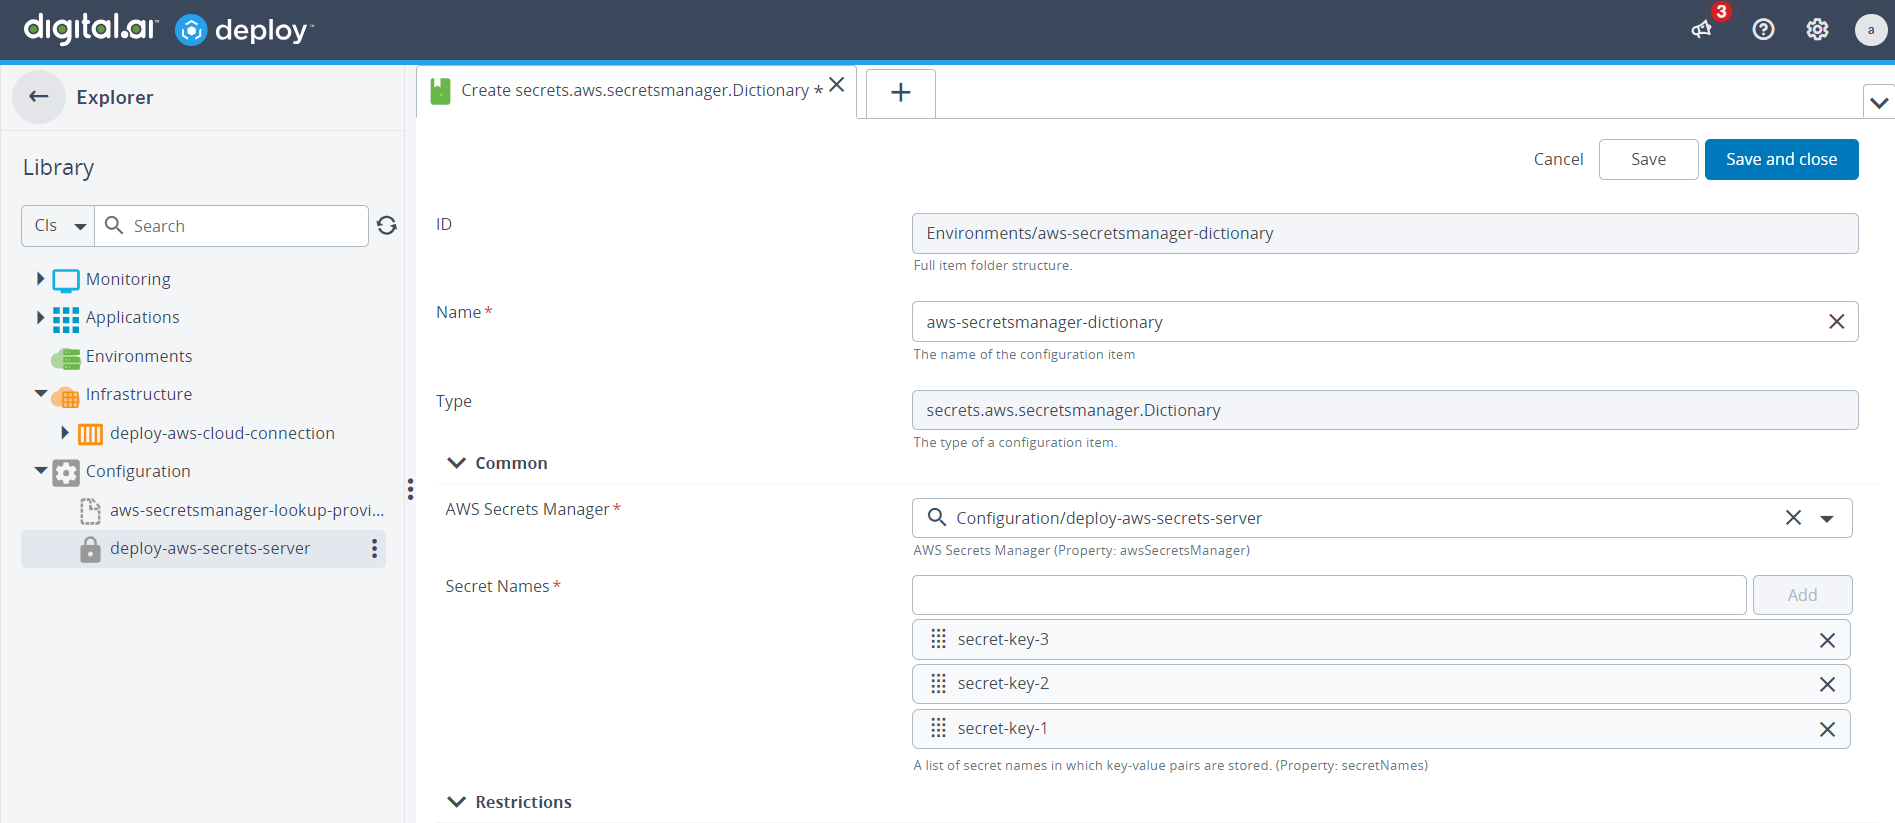This screenshot has height=823, width=1895.
Task: Collapse the Restrictions section
Action: pyautogui.click(x=457, y=802)
